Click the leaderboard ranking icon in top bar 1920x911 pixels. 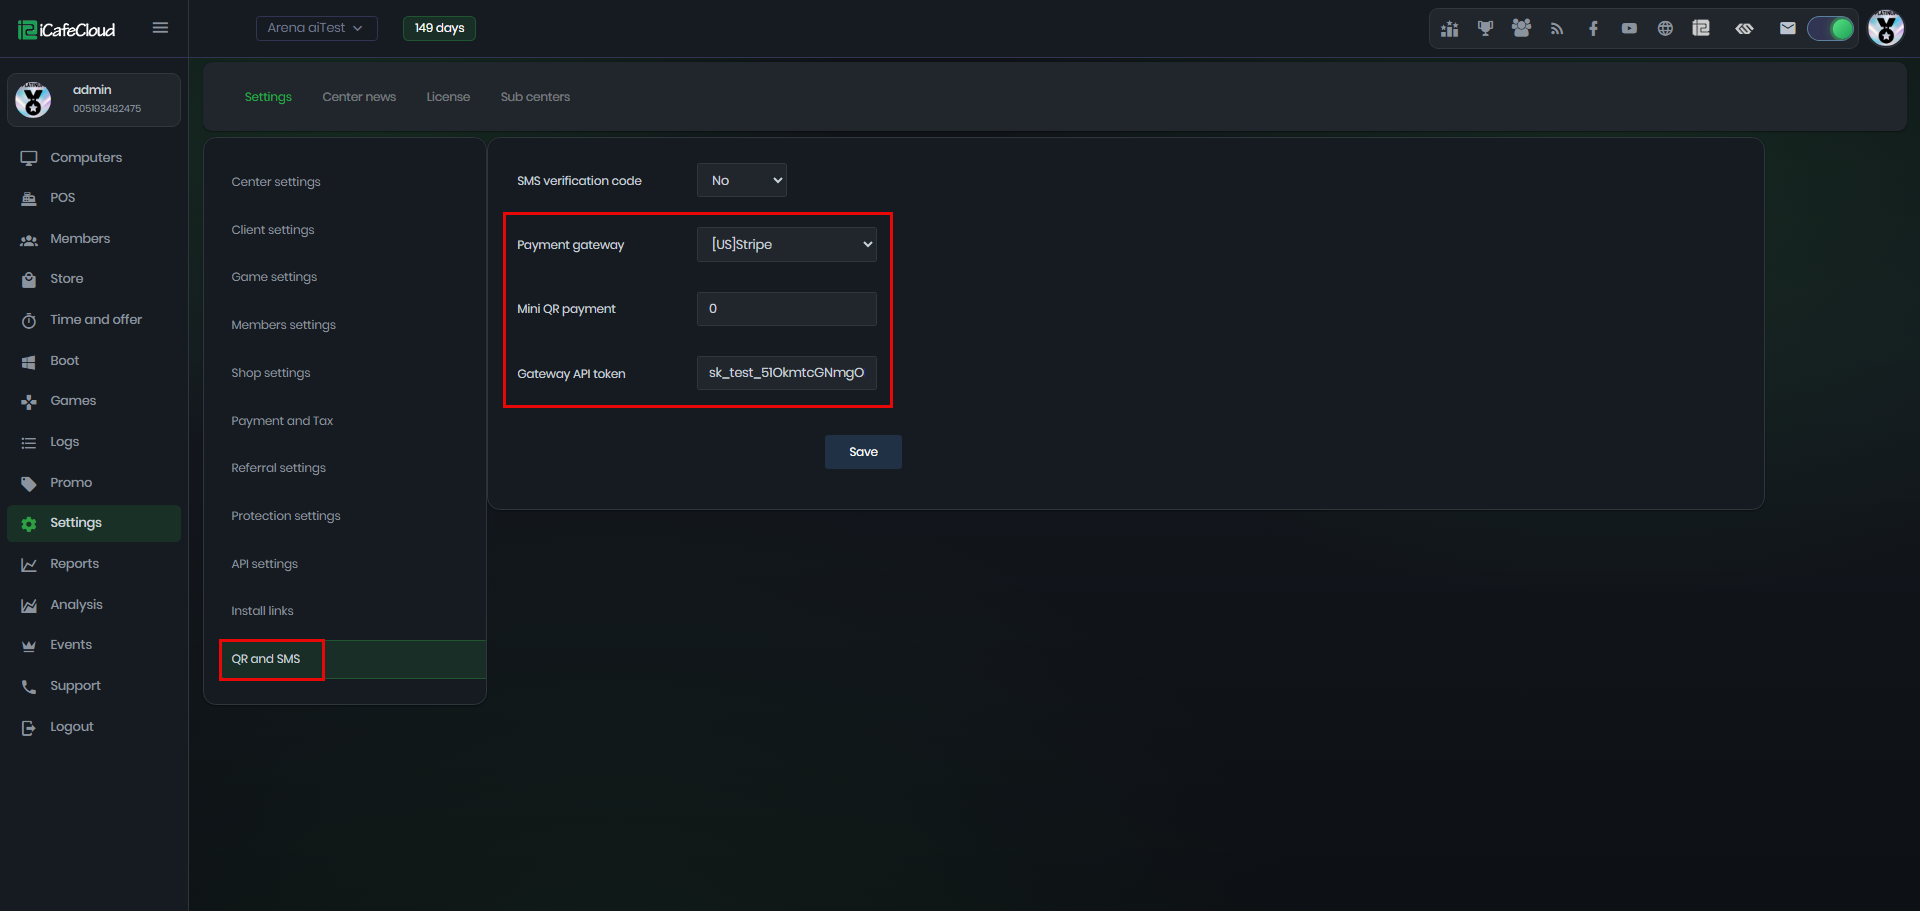tap(1449, 29)
